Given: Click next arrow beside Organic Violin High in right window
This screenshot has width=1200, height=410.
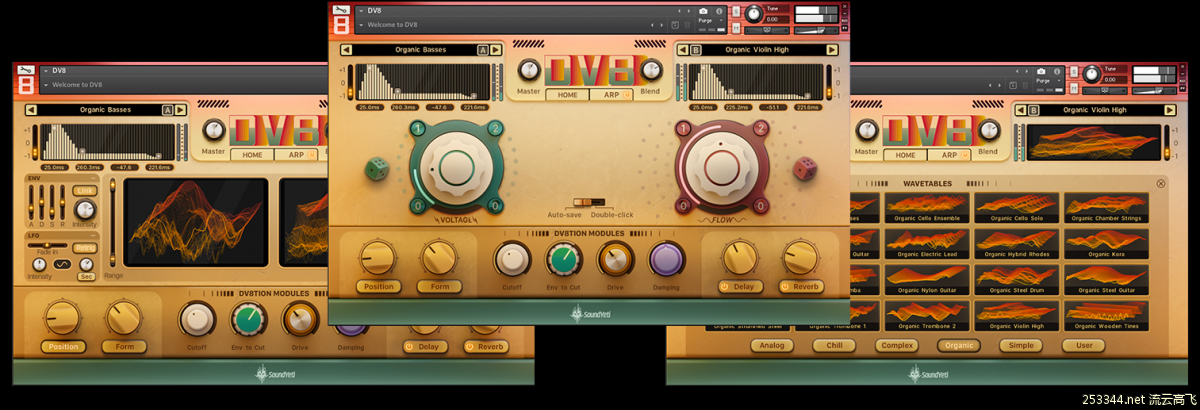Looking at the screenshot, I should pyautogui.click(x=1169, y=110).
